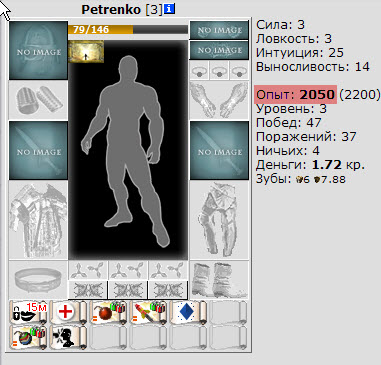Open the helmet equipment slot
The width and height of the screenshot is (381, 365).
[x=38, y=50]
